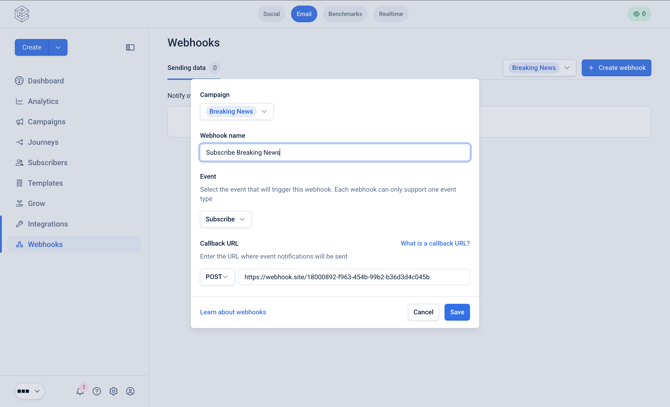Open notifications bell icon
This screenshot has width=670, height=407.
pos(80,391)
